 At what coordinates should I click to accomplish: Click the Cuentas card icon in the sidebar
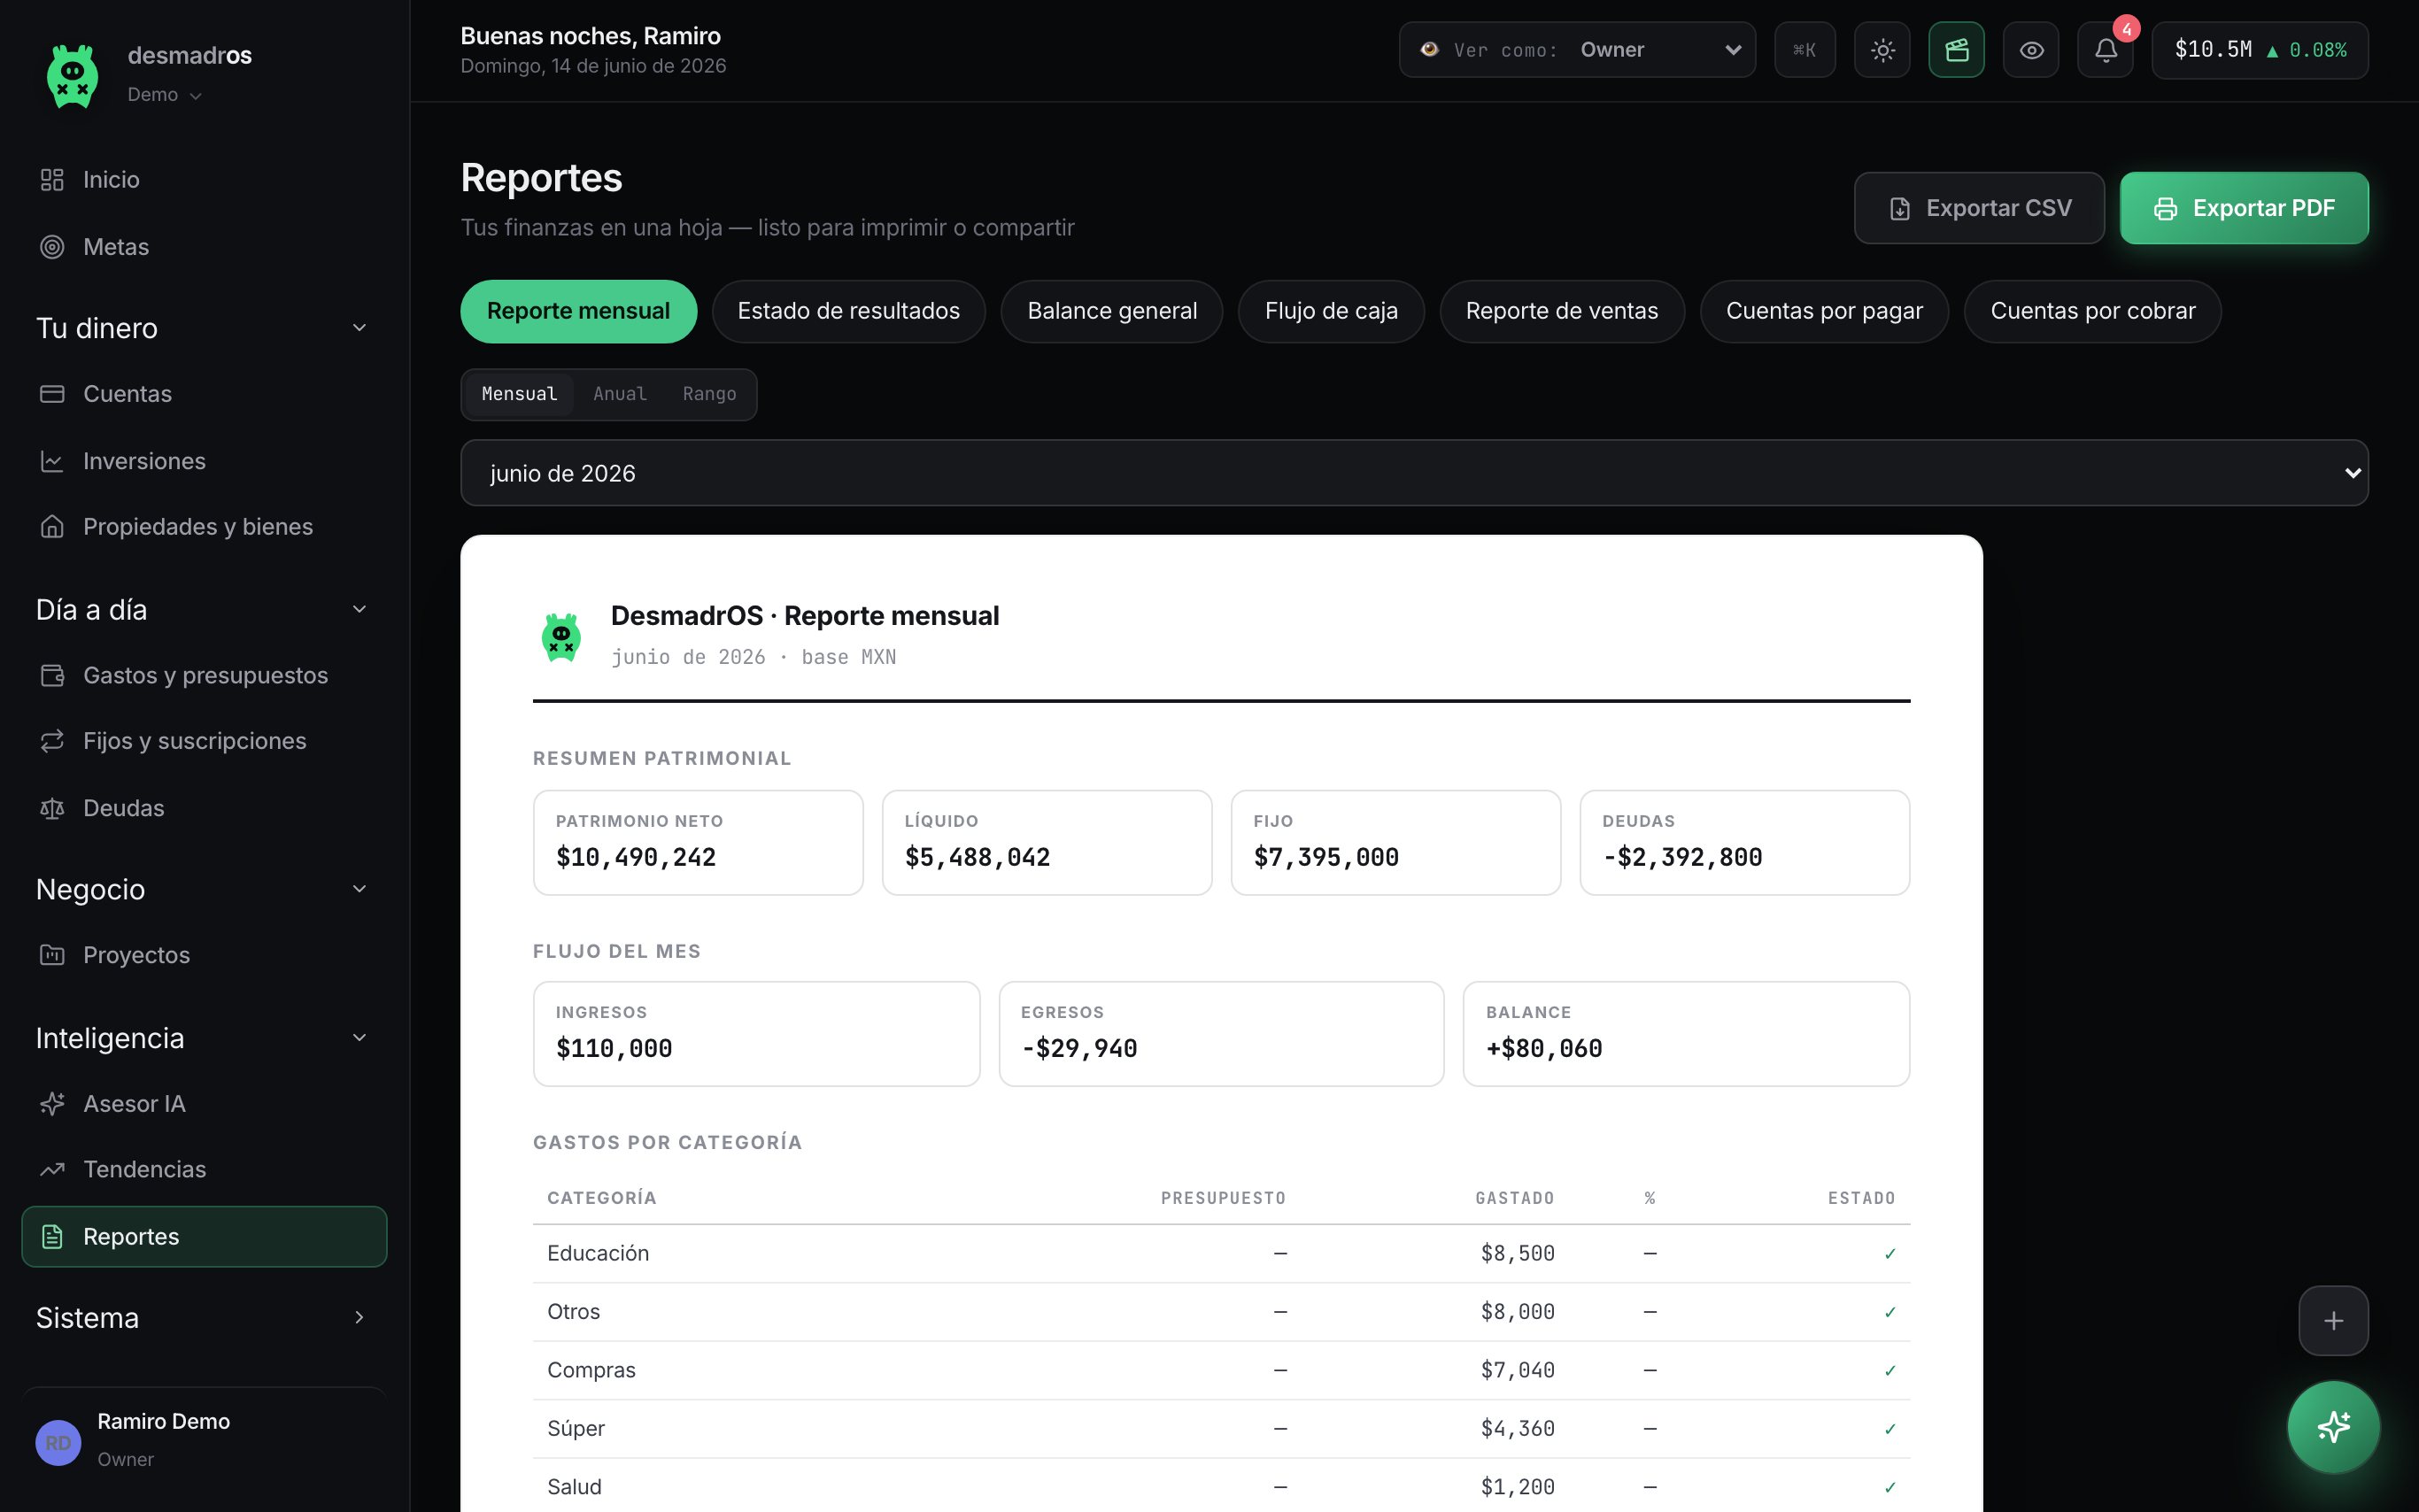pos(52,394)
